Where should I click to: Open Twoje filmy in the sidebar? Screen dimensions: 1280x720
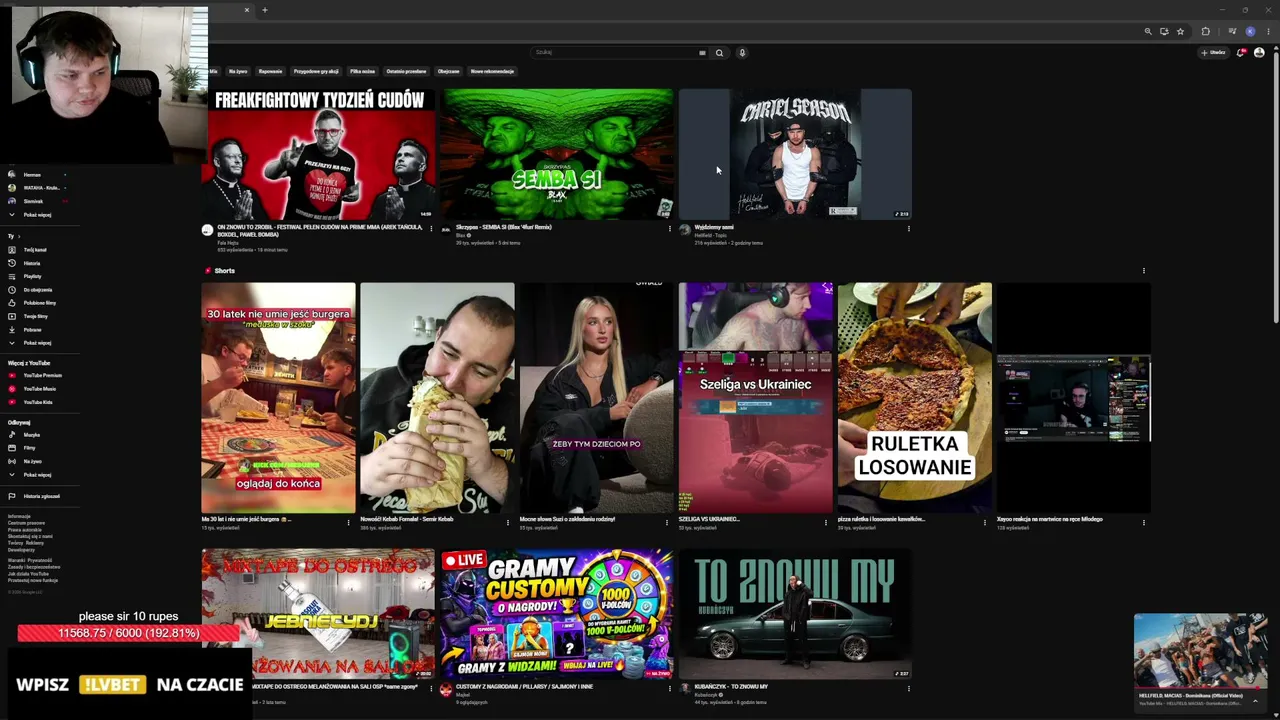(35, 316)
